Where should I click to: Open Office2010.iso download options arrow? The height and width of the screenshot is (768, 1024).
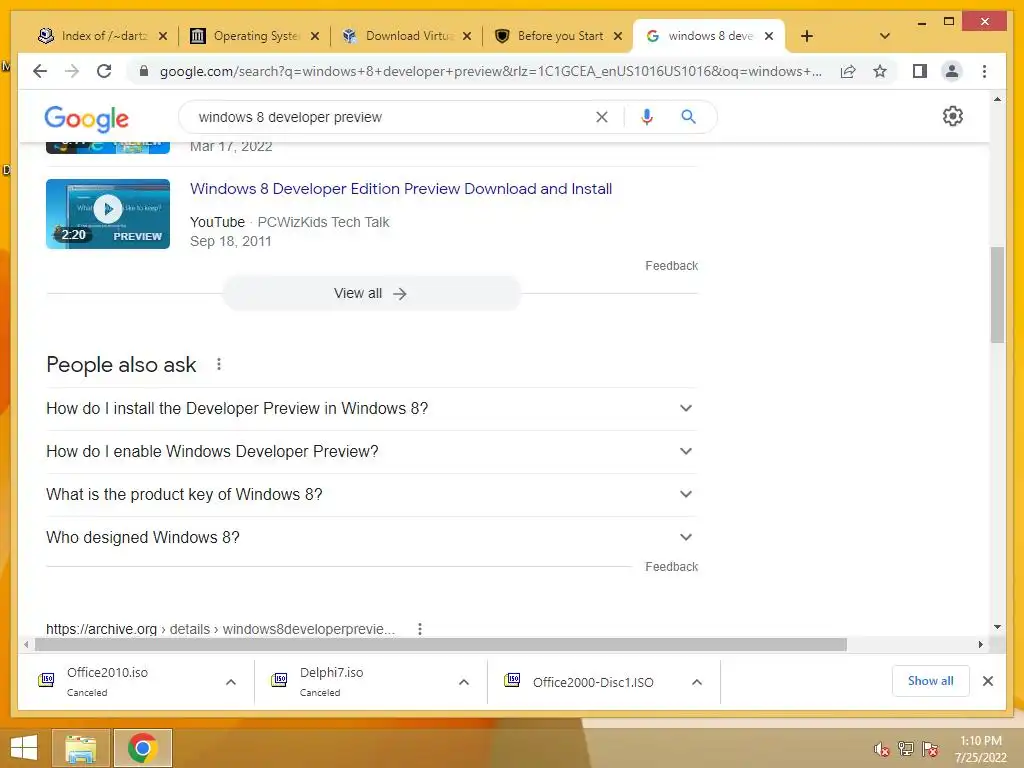(231, 682)
